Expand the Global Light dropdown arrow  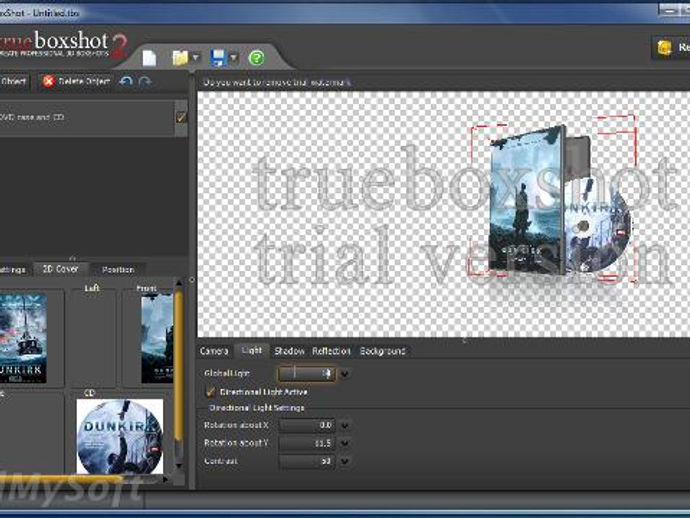(x=345, y=374)
